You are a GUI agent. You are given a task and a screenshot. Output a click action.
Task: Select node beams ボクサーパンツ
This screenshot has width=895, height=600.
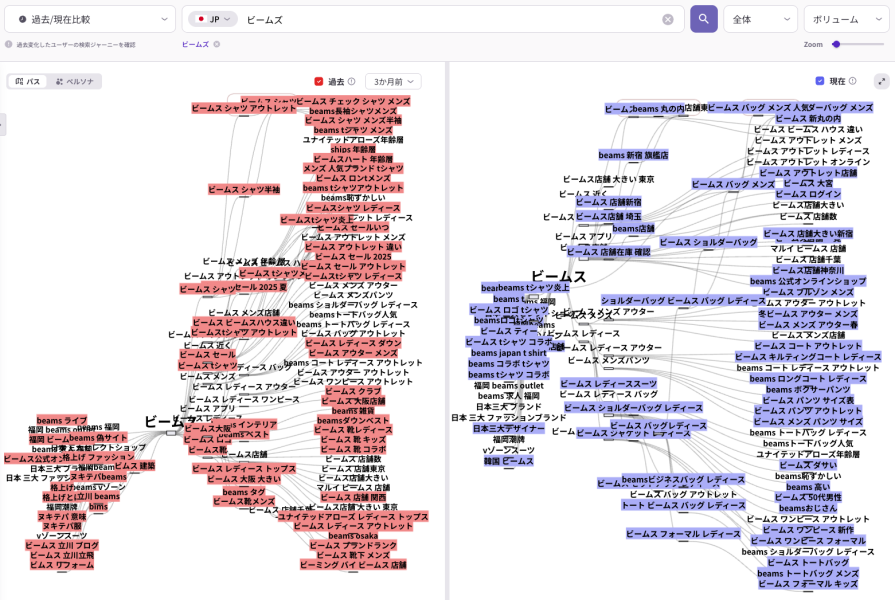pos(808,389)
